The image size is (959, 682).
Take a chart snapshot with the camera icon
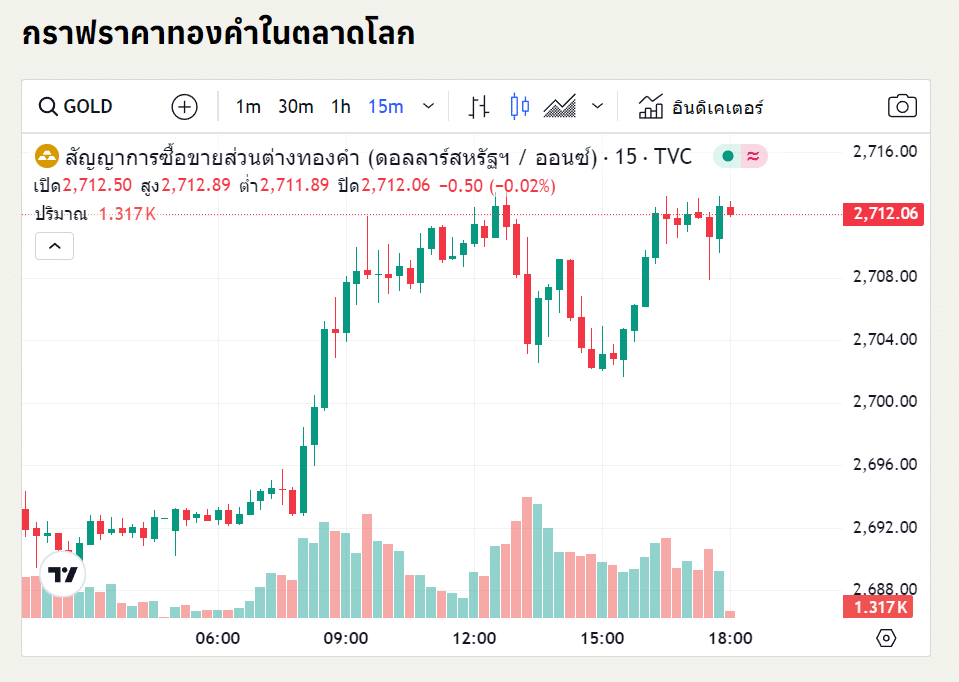pyautogui.click(x=901, y=106)
